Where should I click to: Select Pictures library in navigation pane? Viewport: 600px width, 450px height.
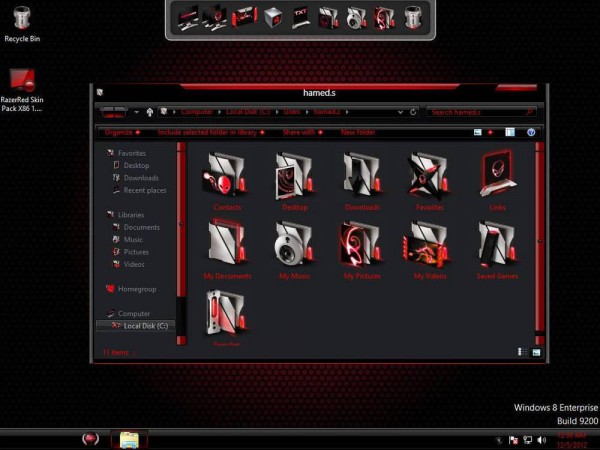click(x=130, y=252)
